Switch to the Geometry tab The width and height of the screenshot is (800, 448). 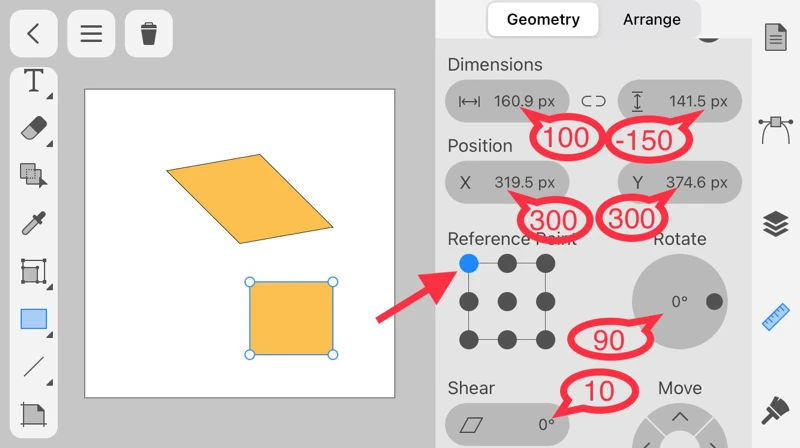click(x=543, y=19)
